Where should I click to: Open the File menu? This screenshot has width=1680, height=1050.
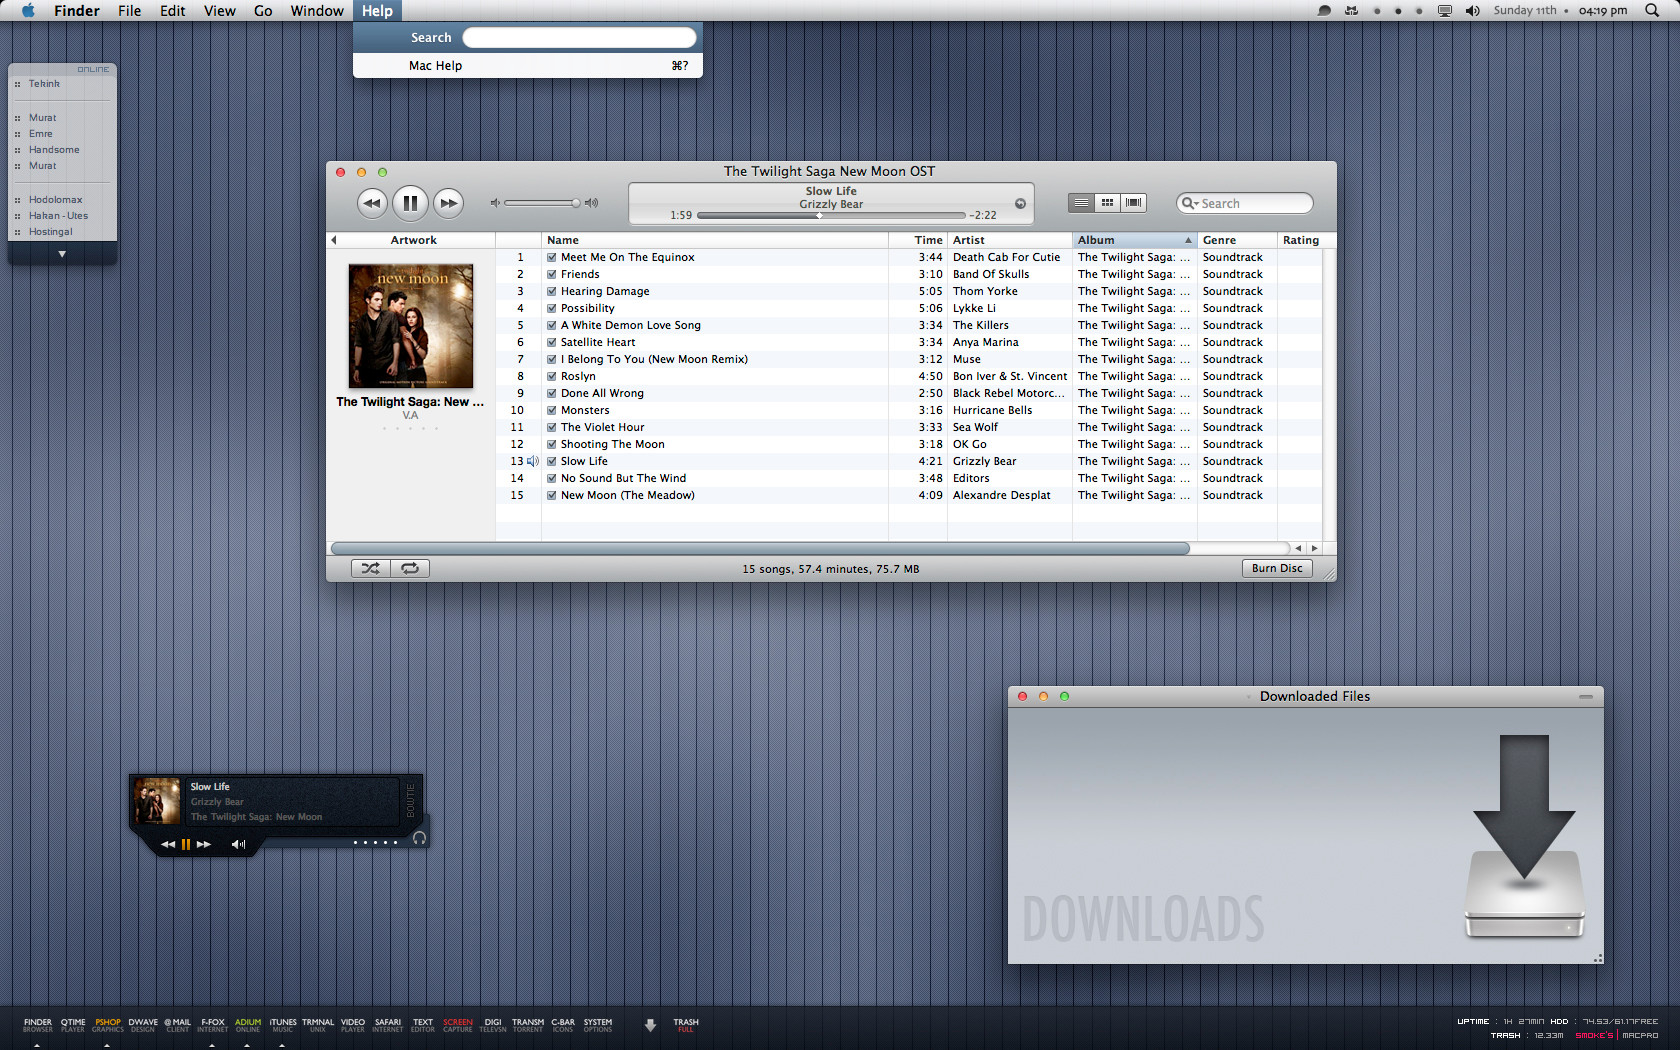(129, 11)
